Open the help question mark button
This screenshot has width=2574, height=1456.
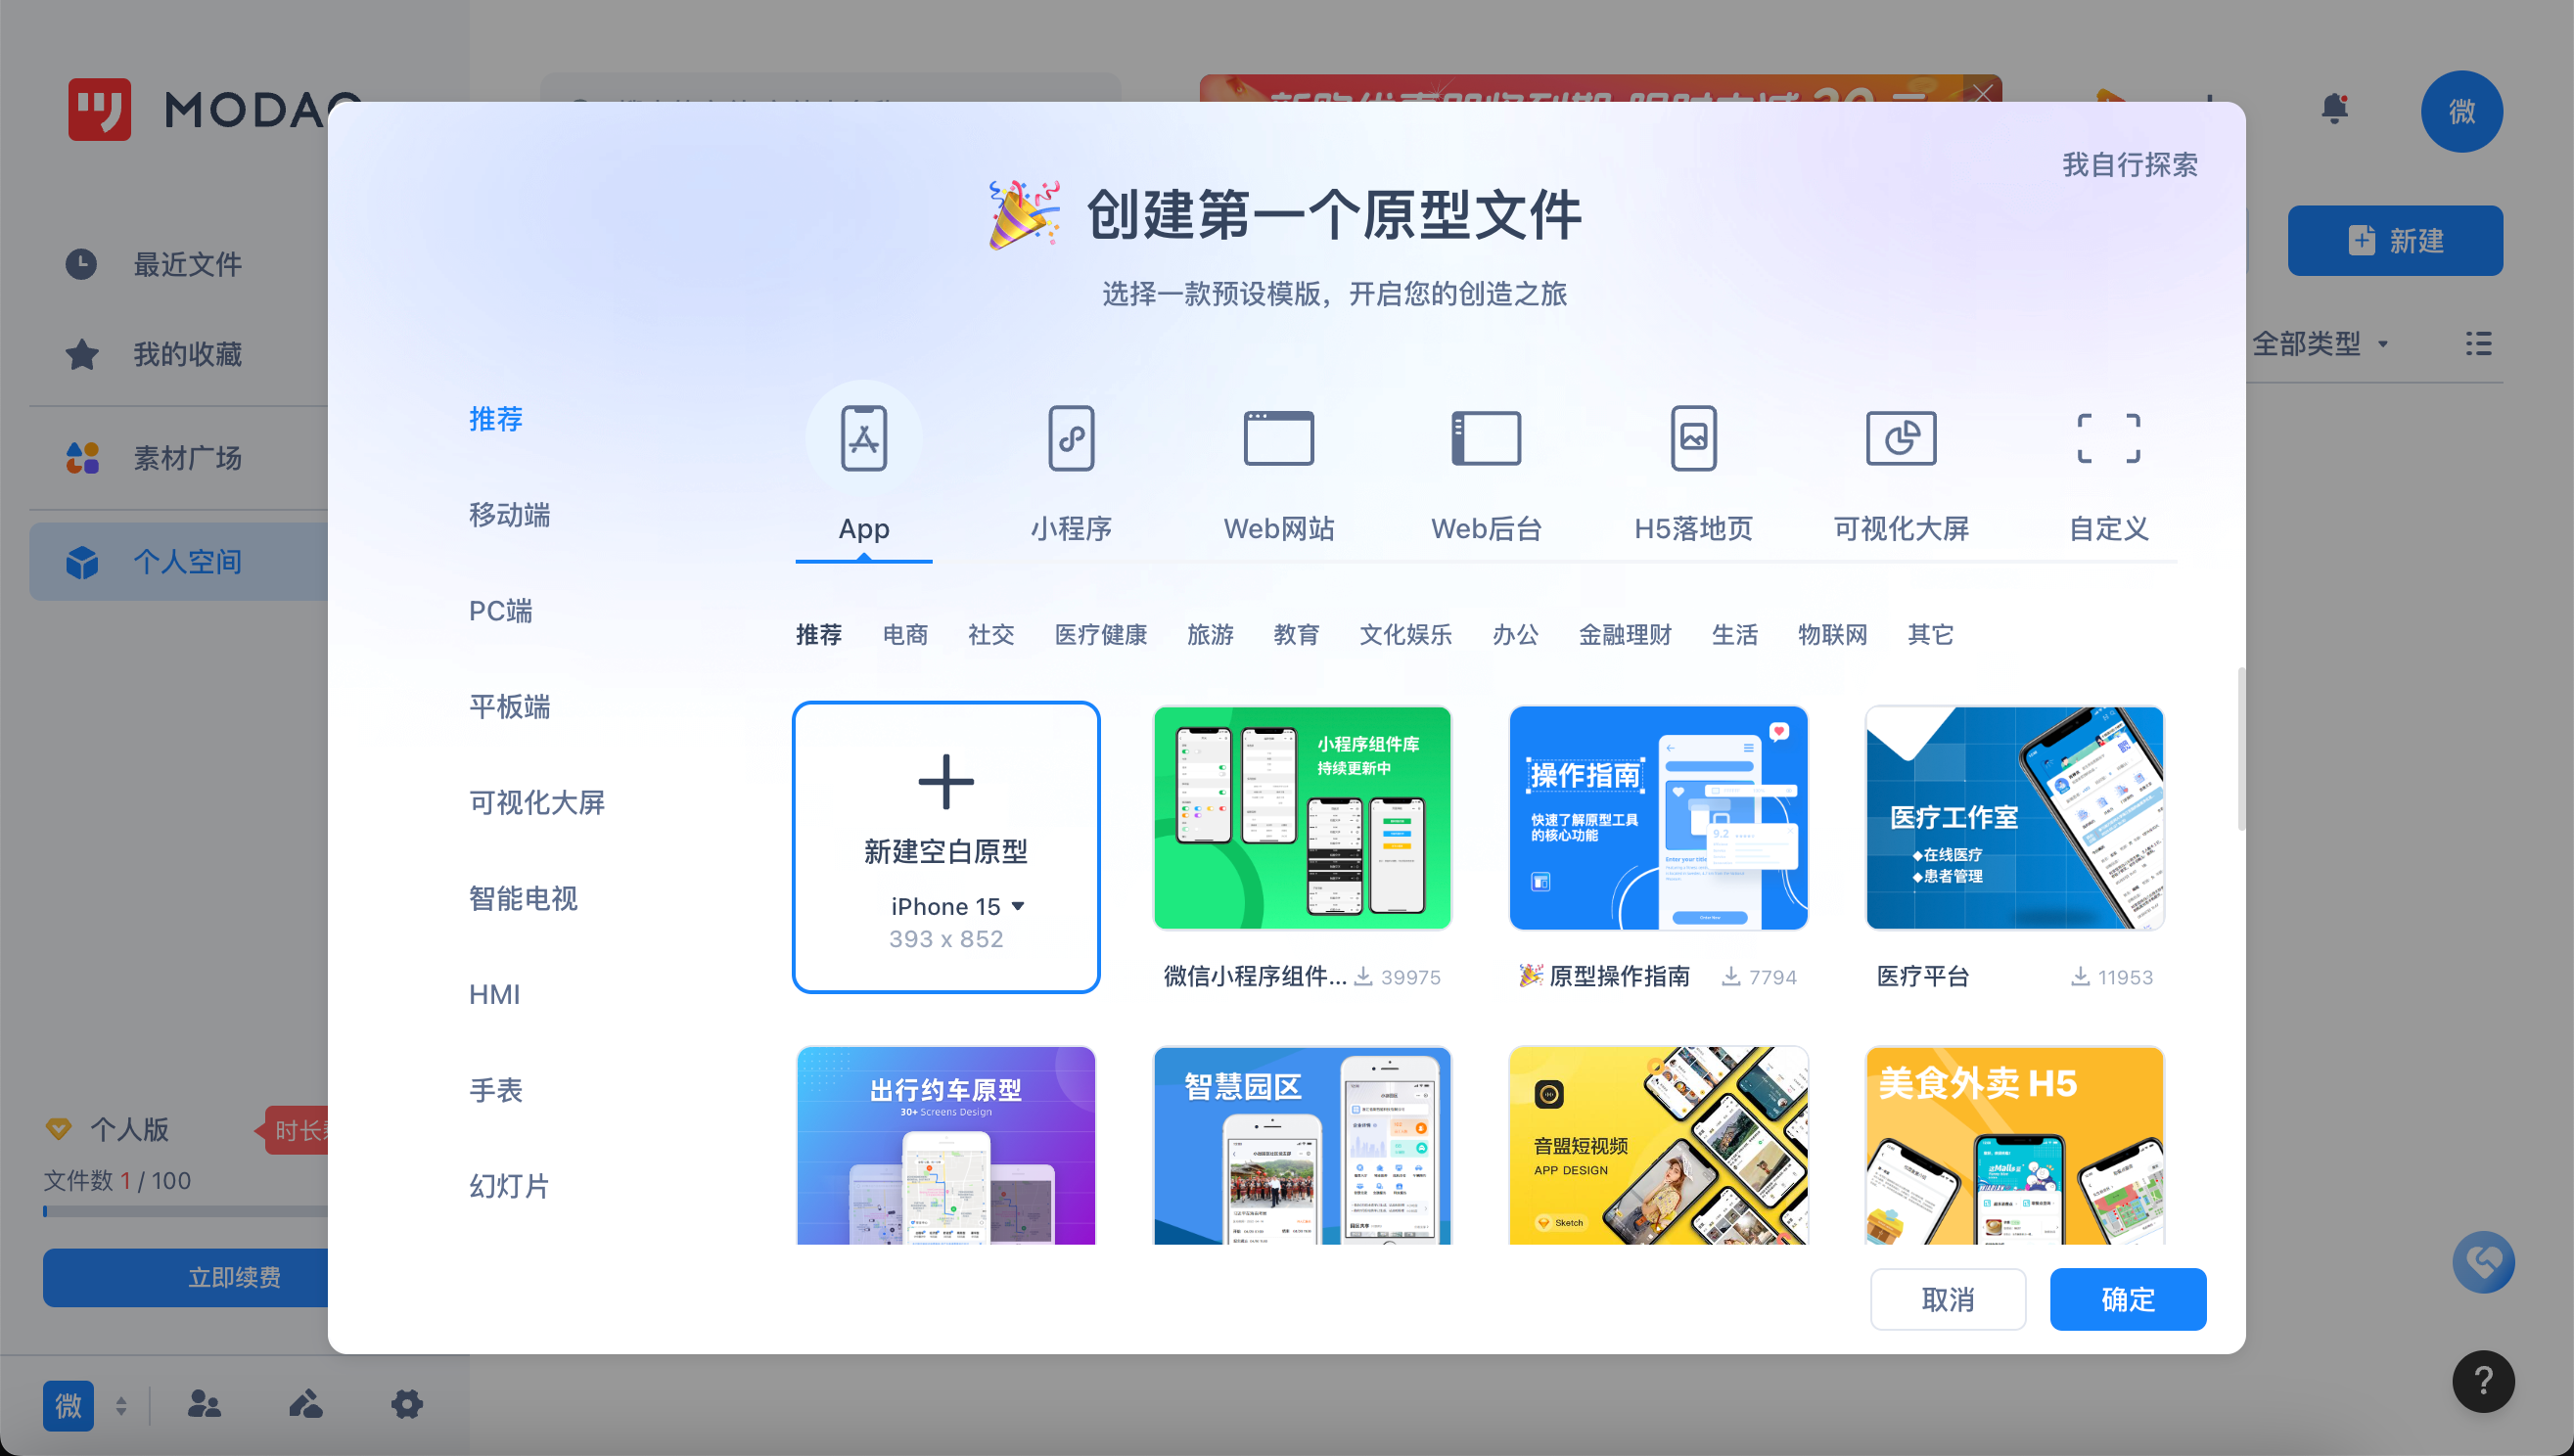[2483, 1381]
